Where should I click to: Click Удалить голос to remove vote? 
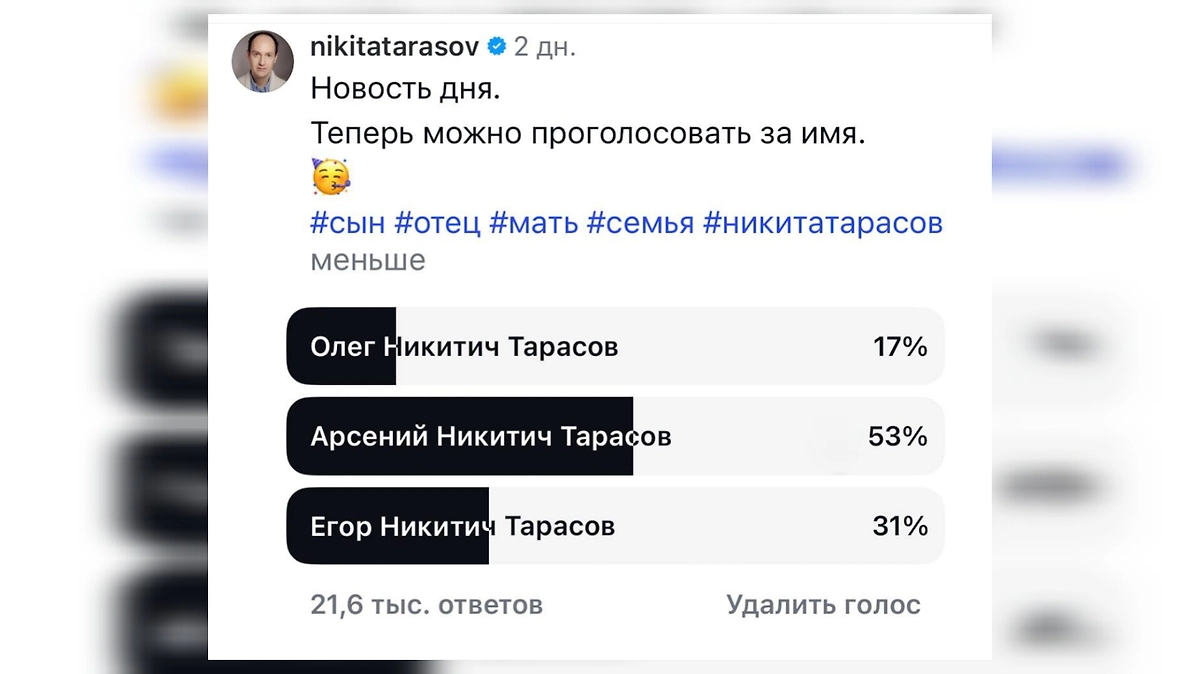point(823,604)
